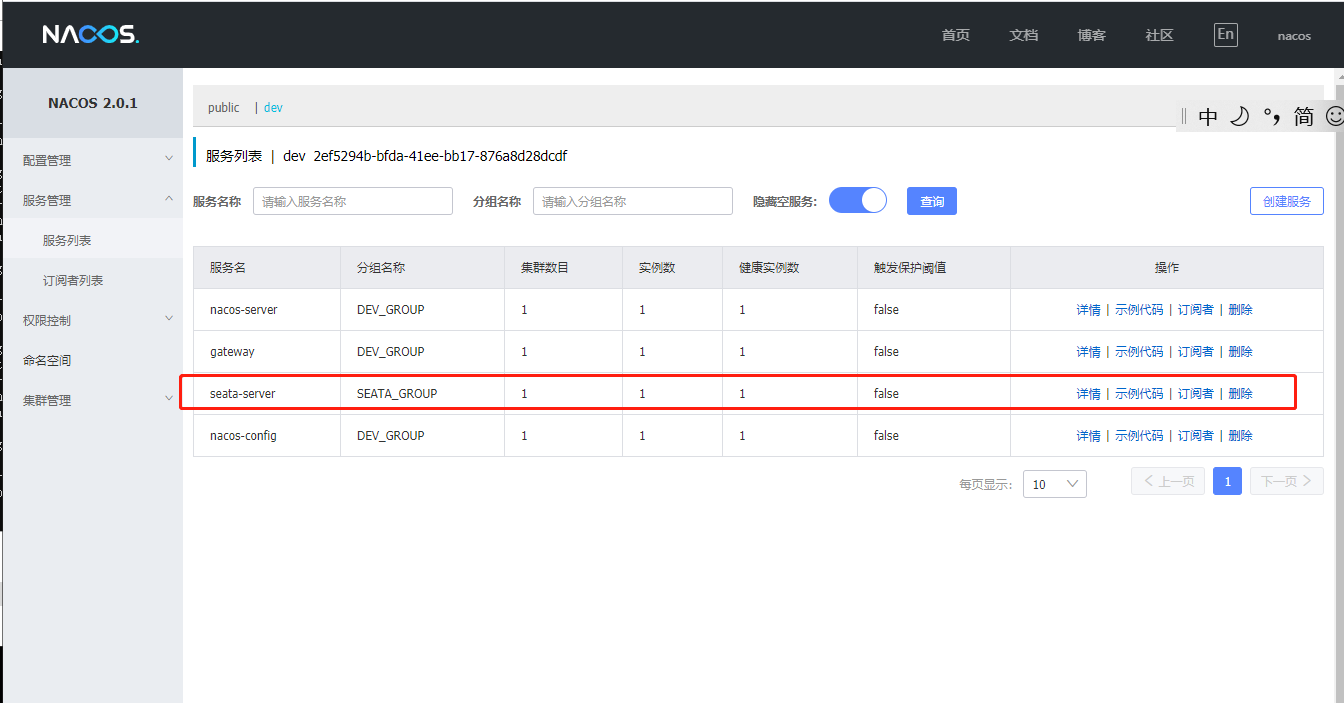1344x703 pixels.
Task: Switch language with the En icon
Action: click(x=1225, y=34)
